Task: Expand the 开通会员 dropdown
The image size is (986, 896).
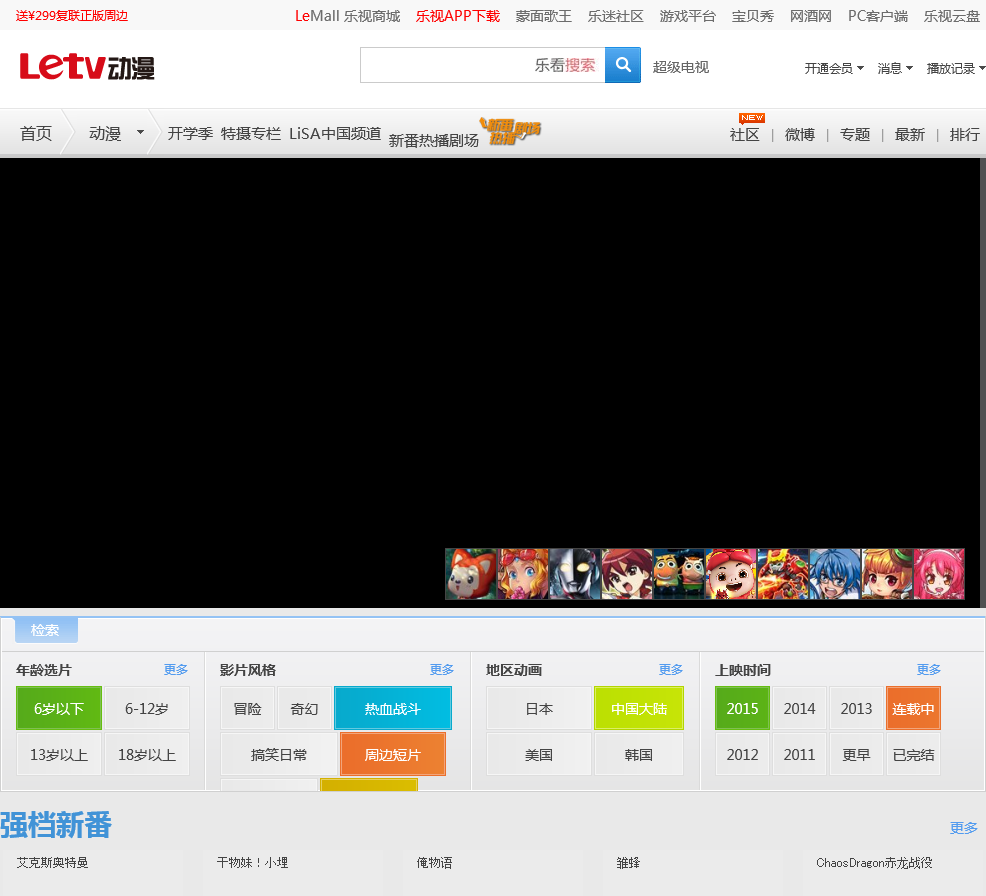Action: (x=834, y=68)
